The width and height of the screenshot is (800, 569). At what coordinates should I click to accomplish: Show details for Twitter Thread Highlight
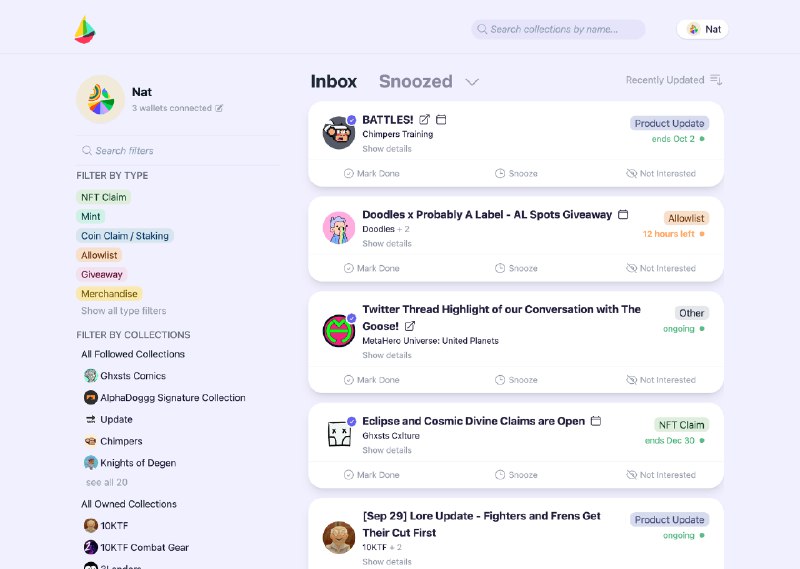pos(387,355)
